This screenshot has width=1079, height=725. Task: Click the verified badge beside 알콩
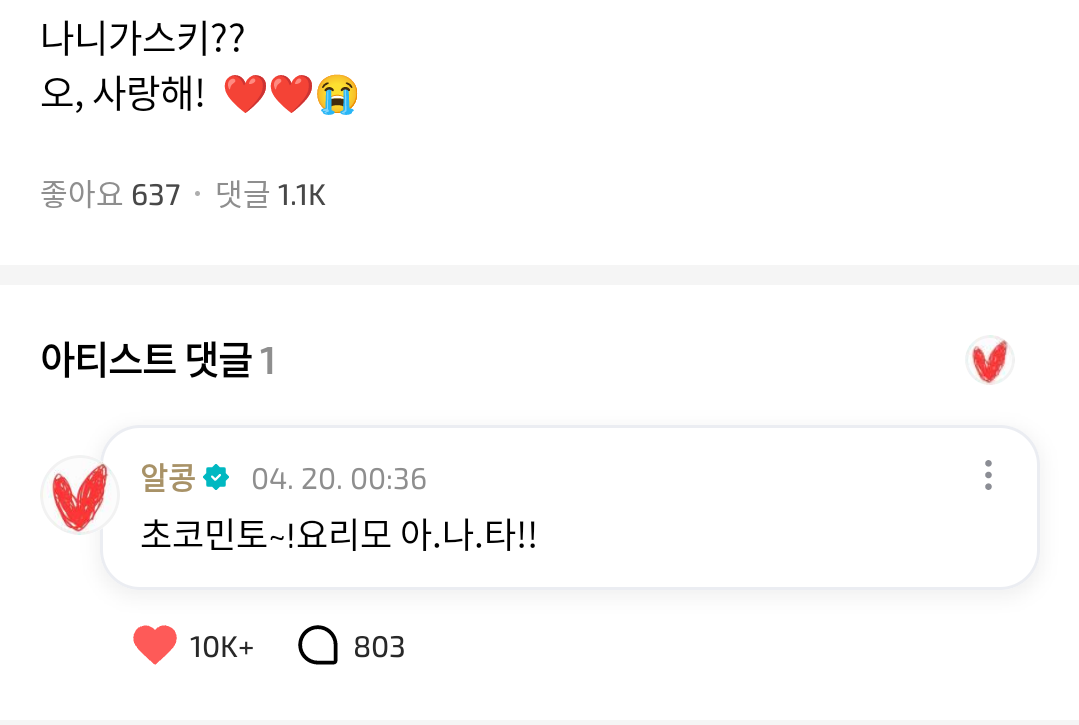[216, 478]
